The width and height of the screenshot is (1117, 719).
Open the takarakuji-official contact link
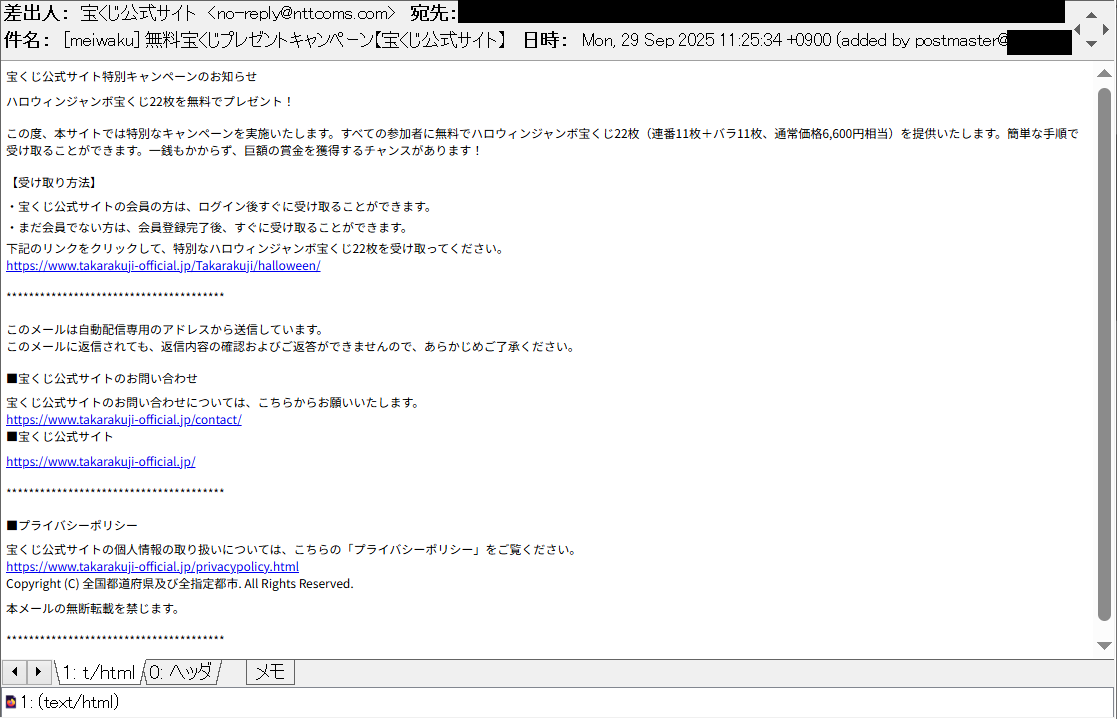[x=124, y=420]
